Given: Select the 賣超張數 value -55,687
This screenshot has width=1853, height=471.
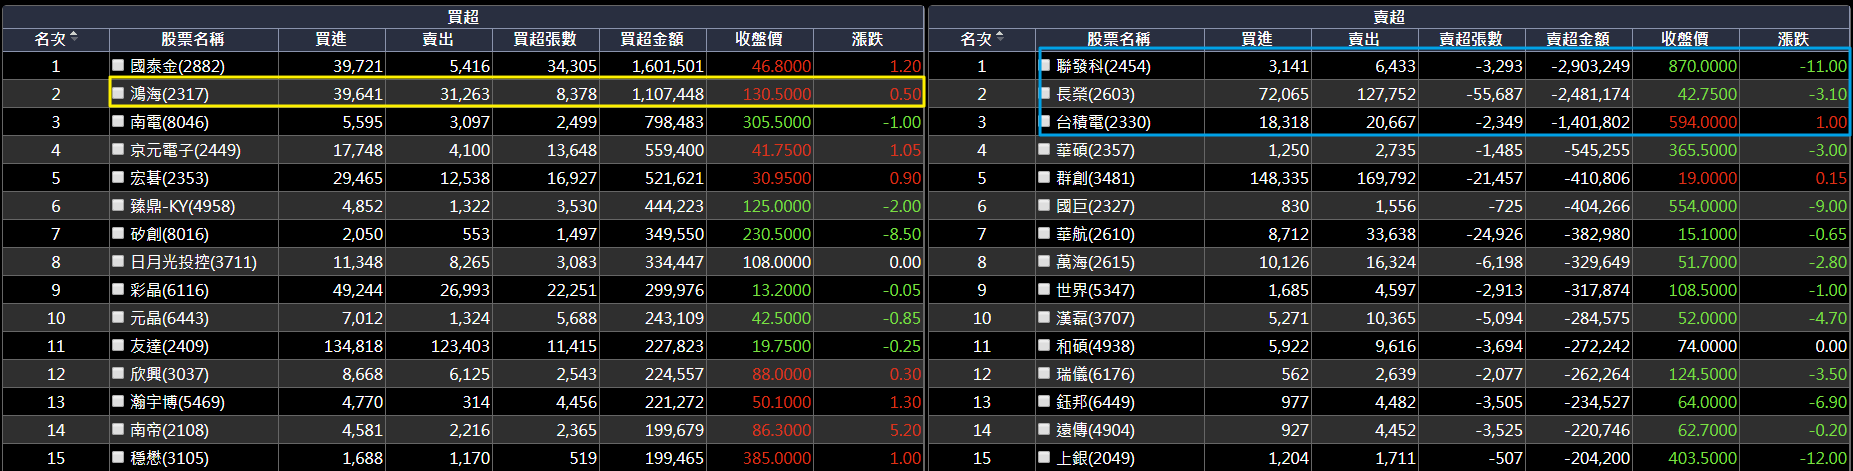Looking at the screenshot, I should [1494, 94].
